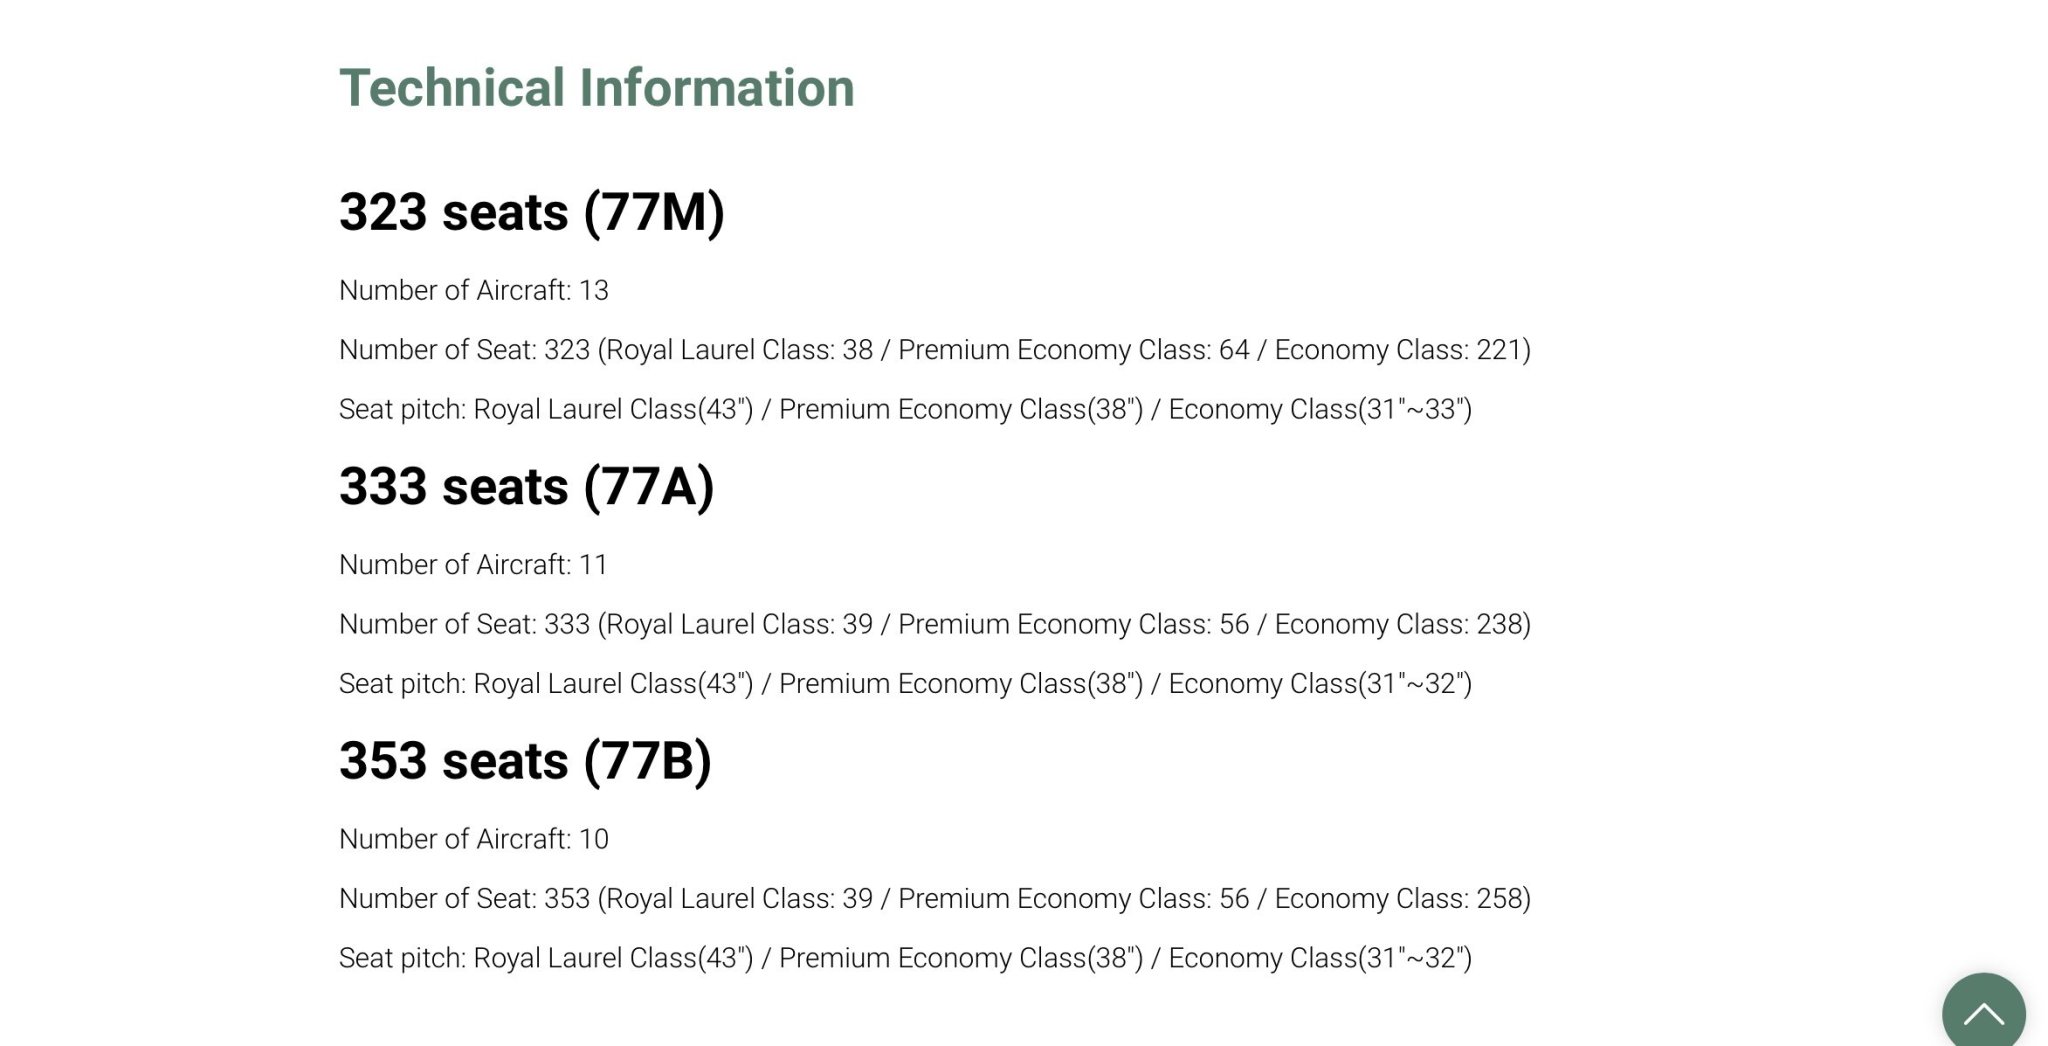2048x1046 pixels.
Task: Click Premium Economy Class: 64 text
Action: [1074, 350]
